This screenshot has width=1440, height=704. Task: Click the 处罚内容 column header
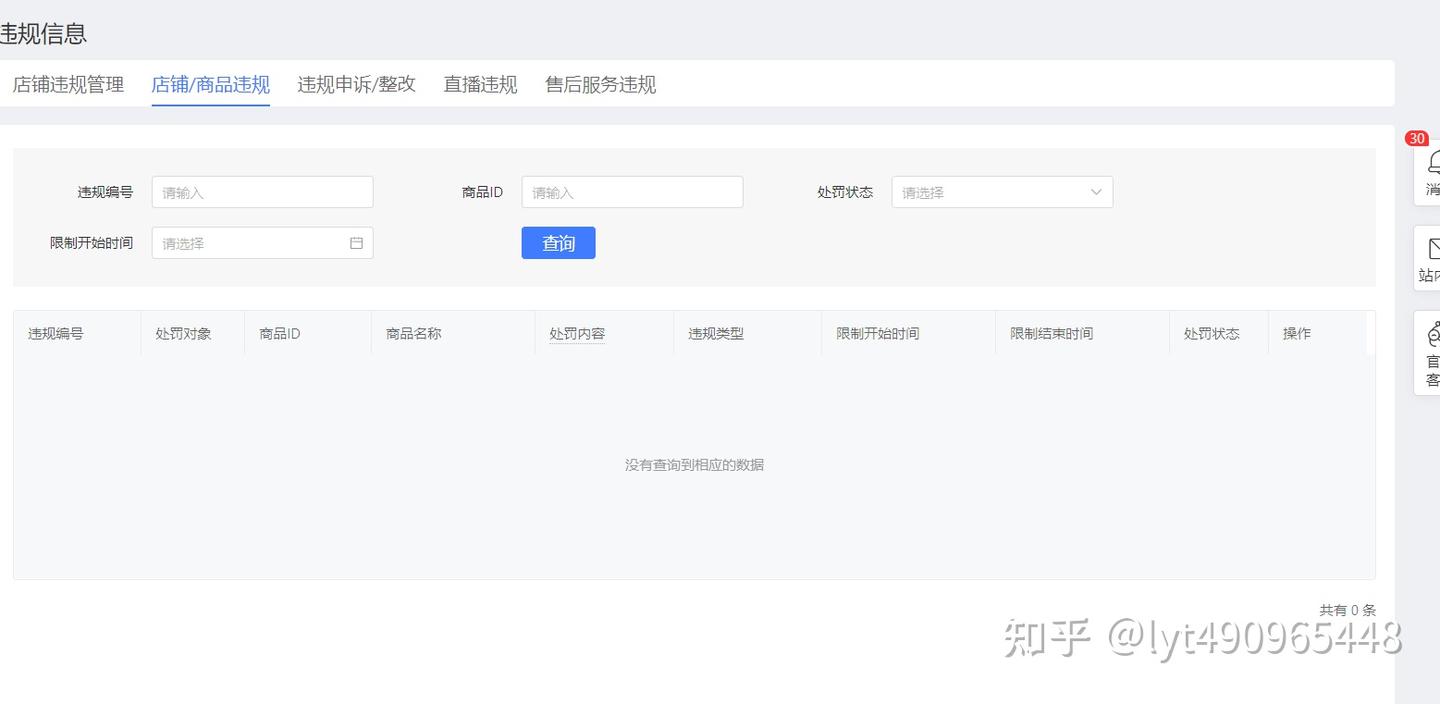[577, 334]
